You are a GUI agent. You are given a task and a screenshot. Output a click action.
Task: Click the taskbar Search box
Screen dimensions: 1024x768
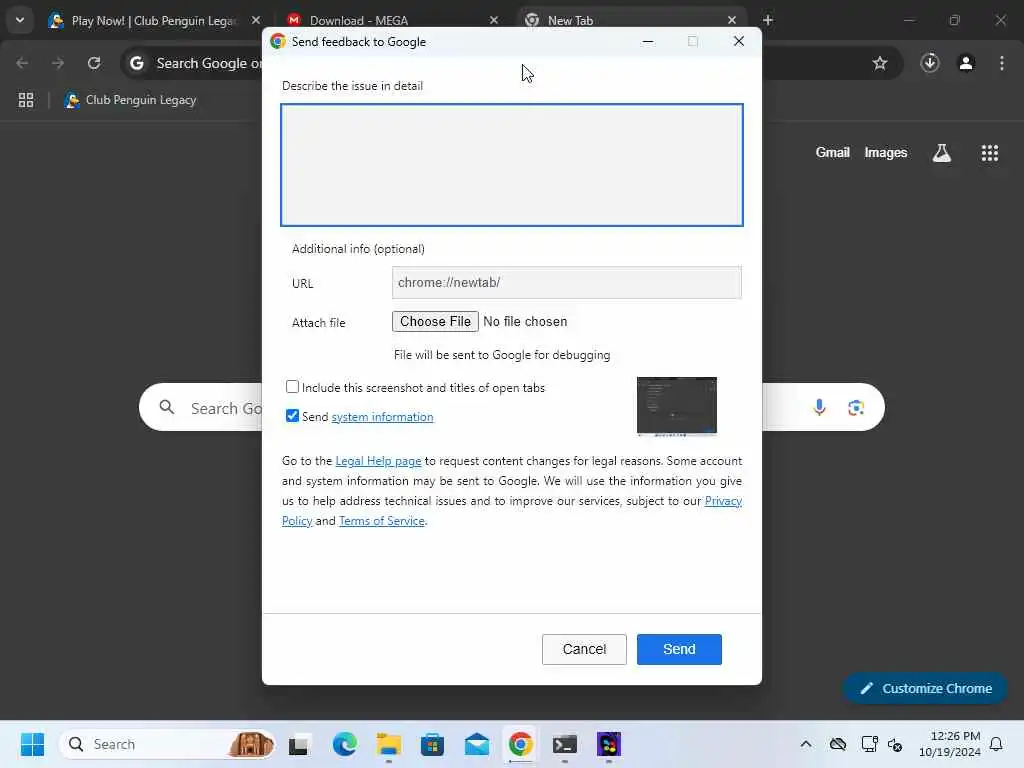[x=168, y=744]
